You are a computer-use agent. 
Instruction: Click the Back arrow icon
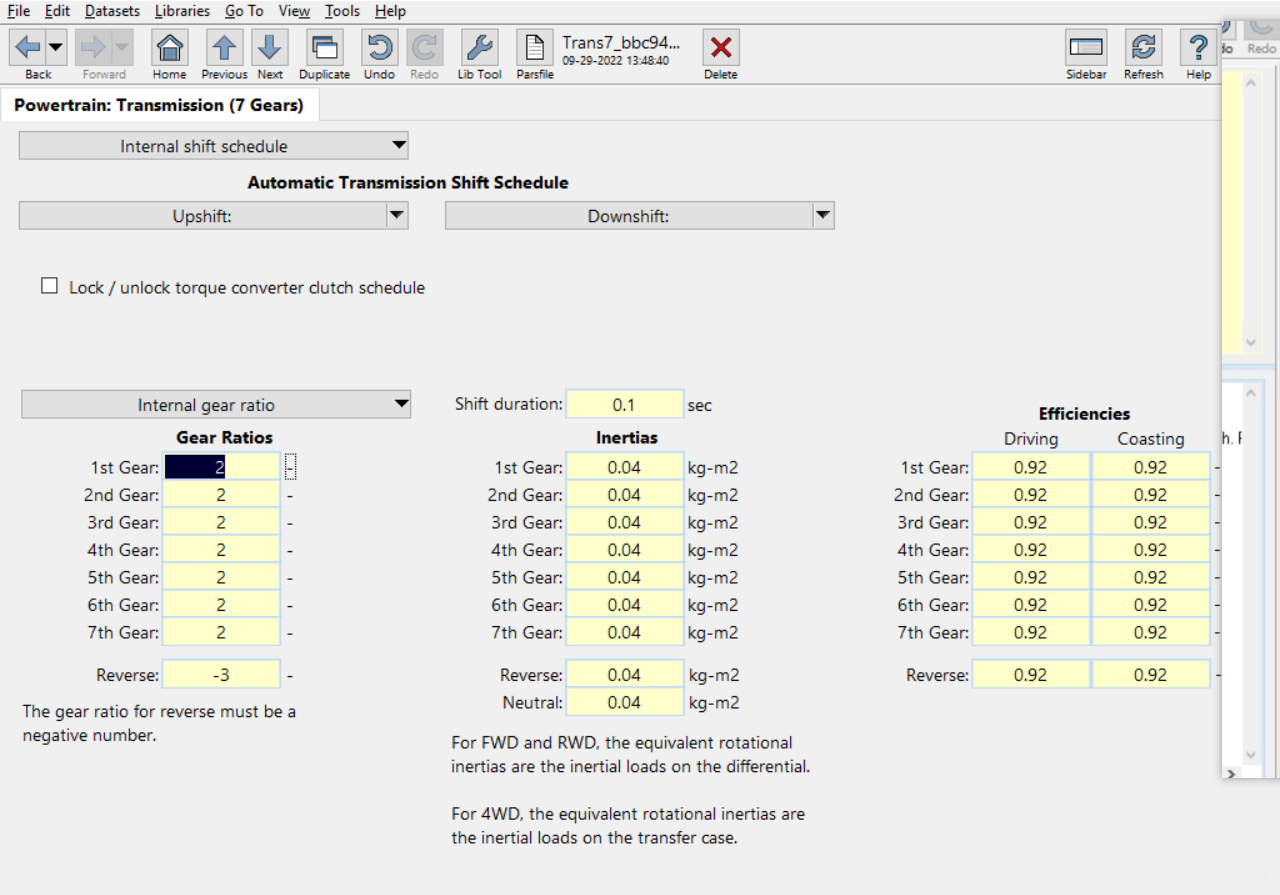pyautogui.click(x=28, y=48)
